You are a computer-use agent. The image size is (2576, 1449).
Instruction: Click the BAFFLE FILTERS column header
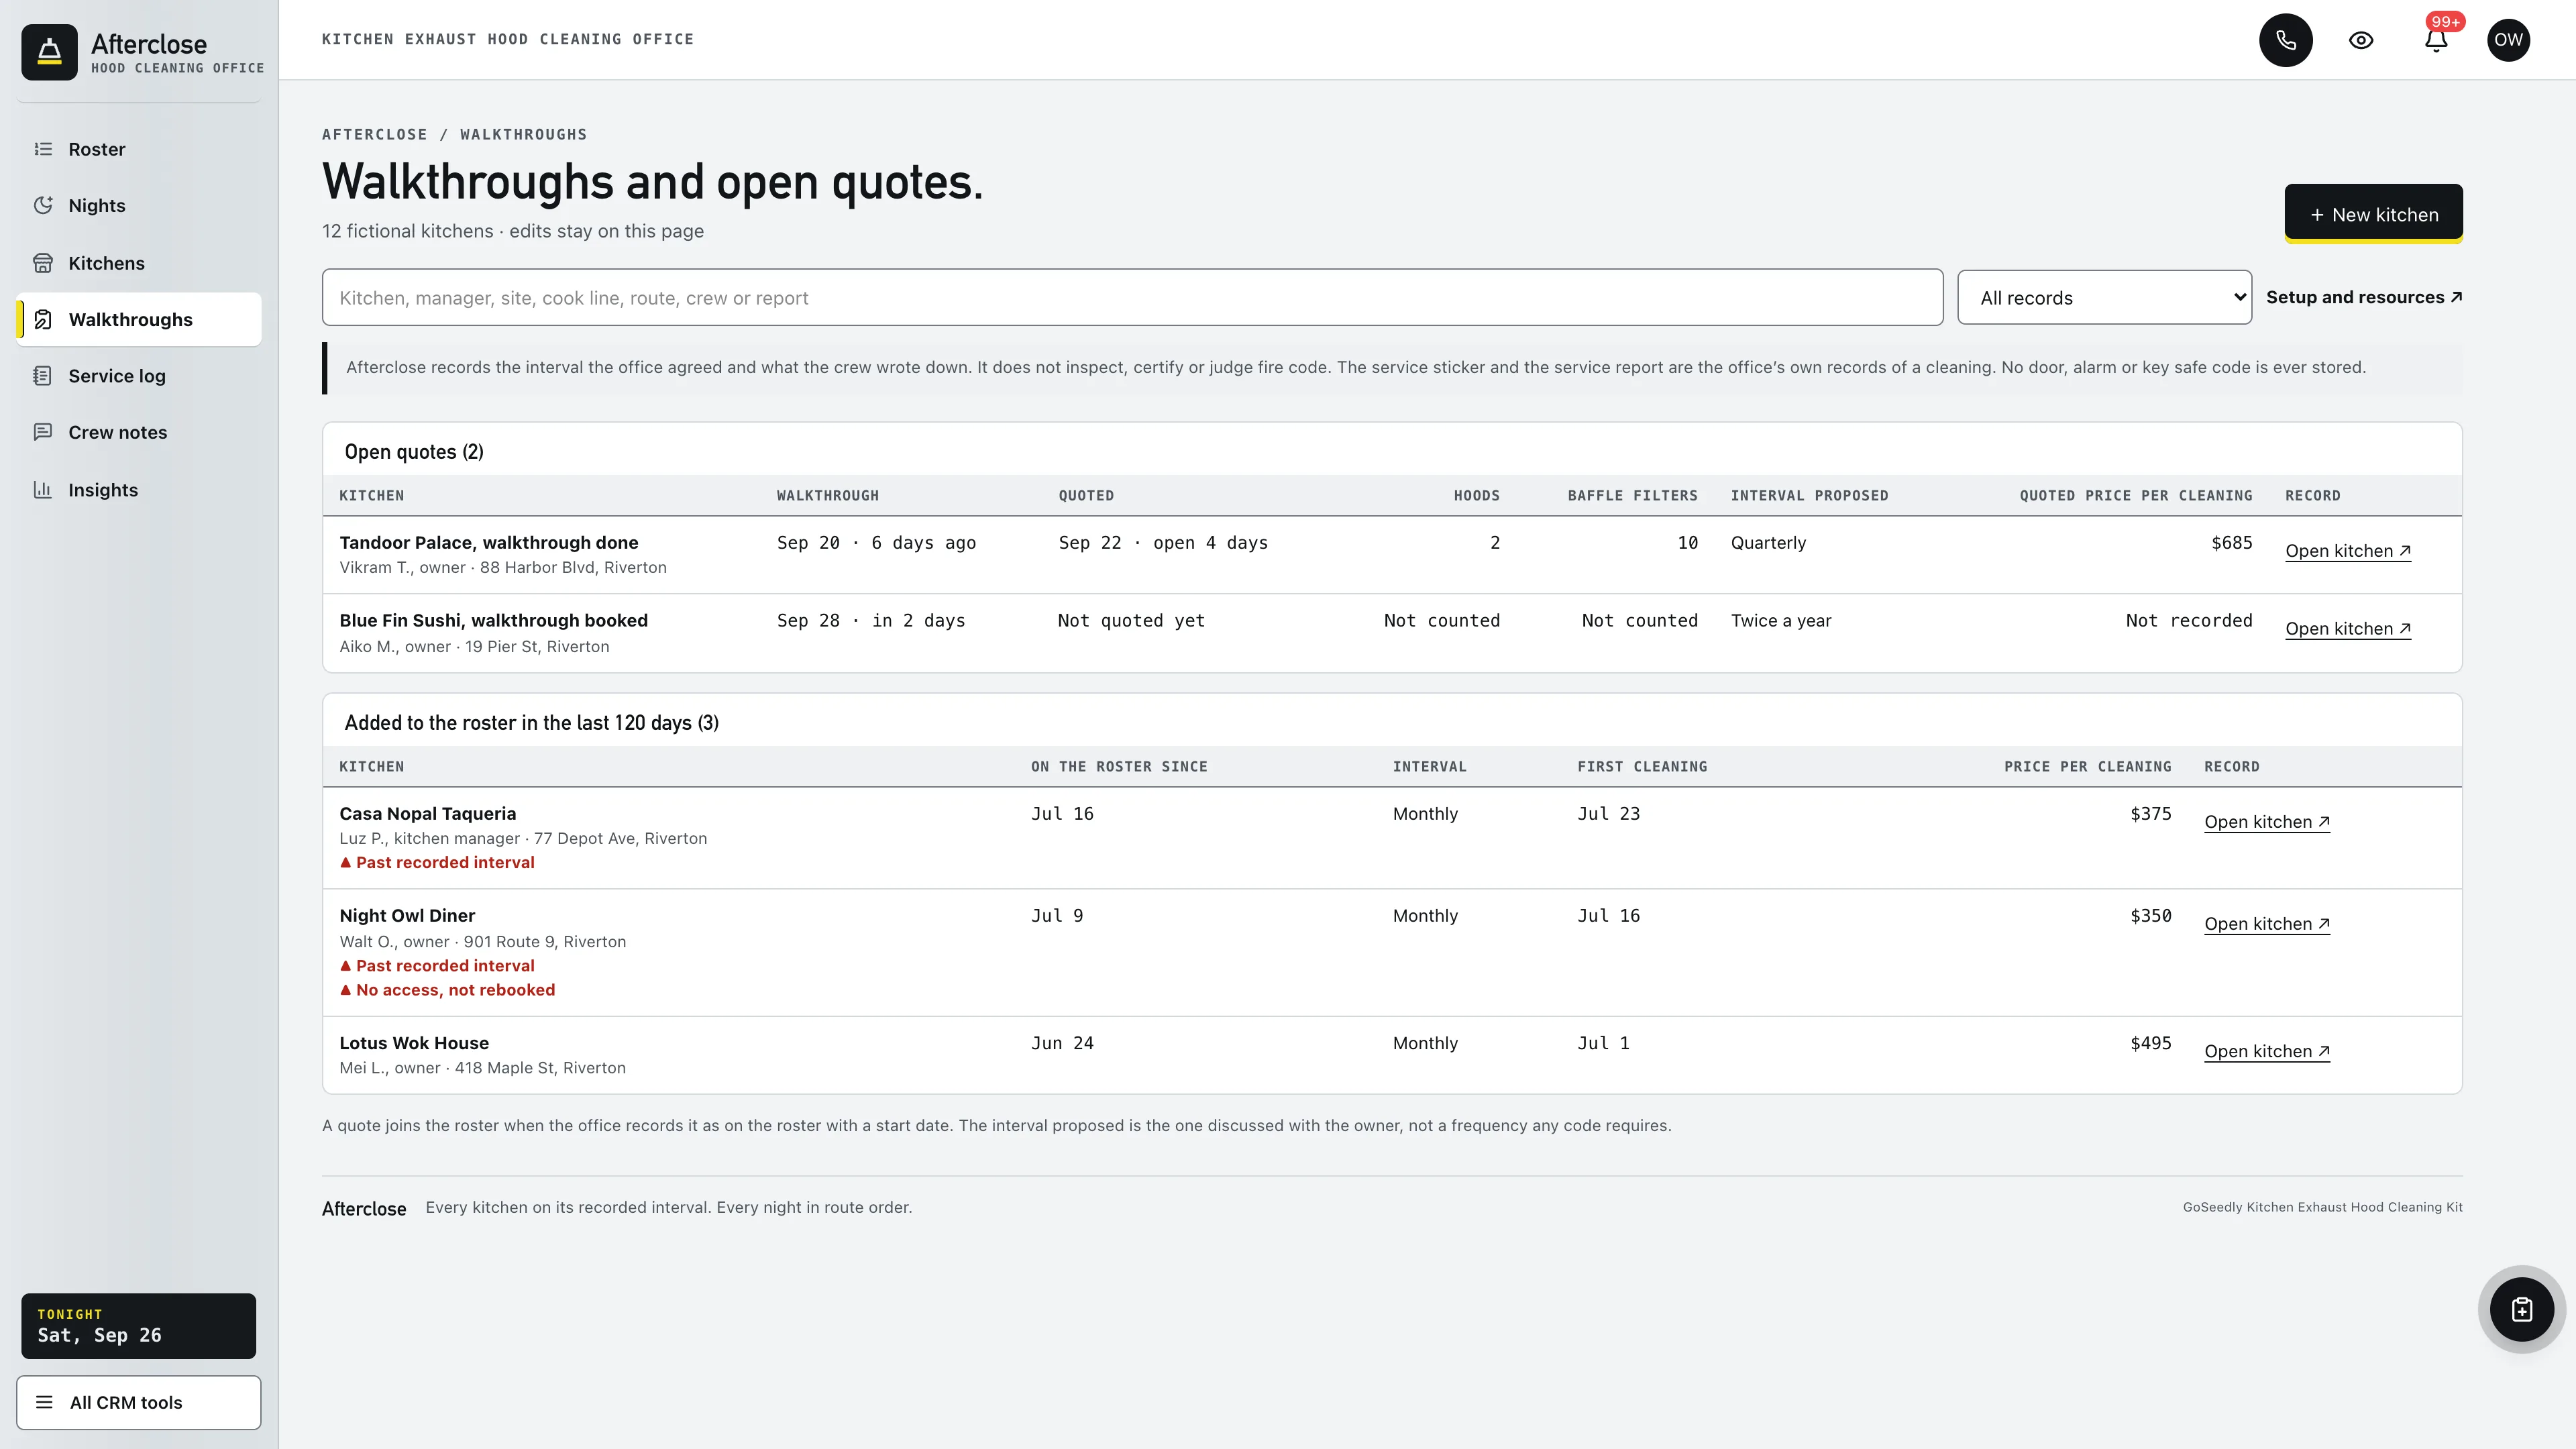pyautogui.click(x=1632, y=495)
